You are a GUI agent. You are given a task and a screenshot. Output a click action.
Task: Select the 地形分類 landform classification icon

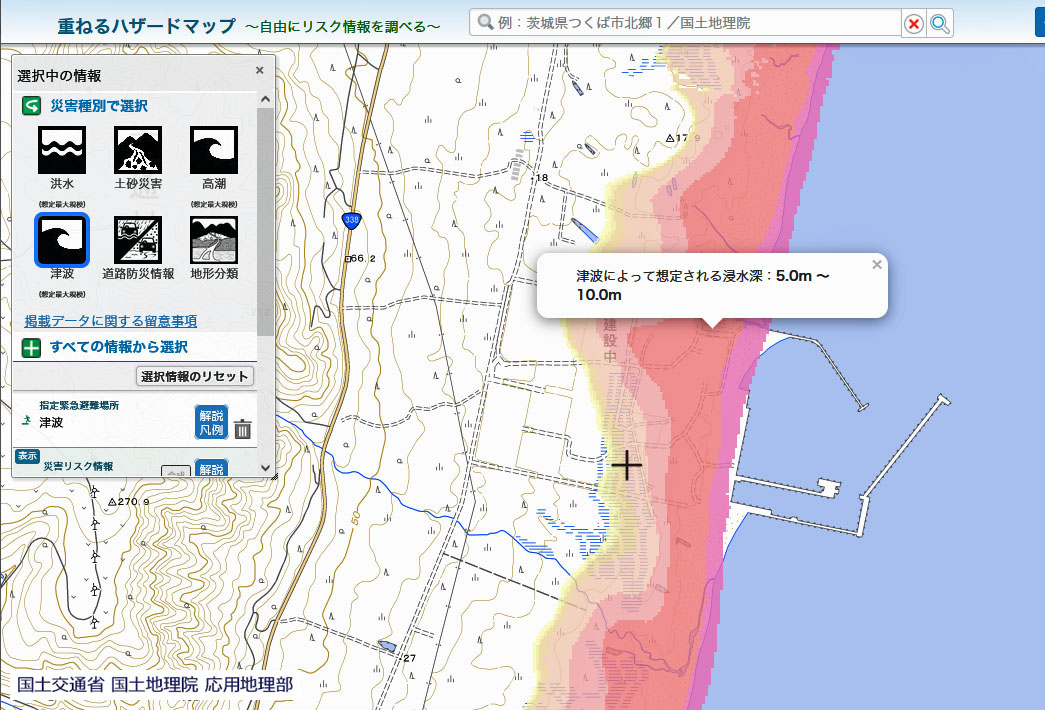click(x=214, y=240)
